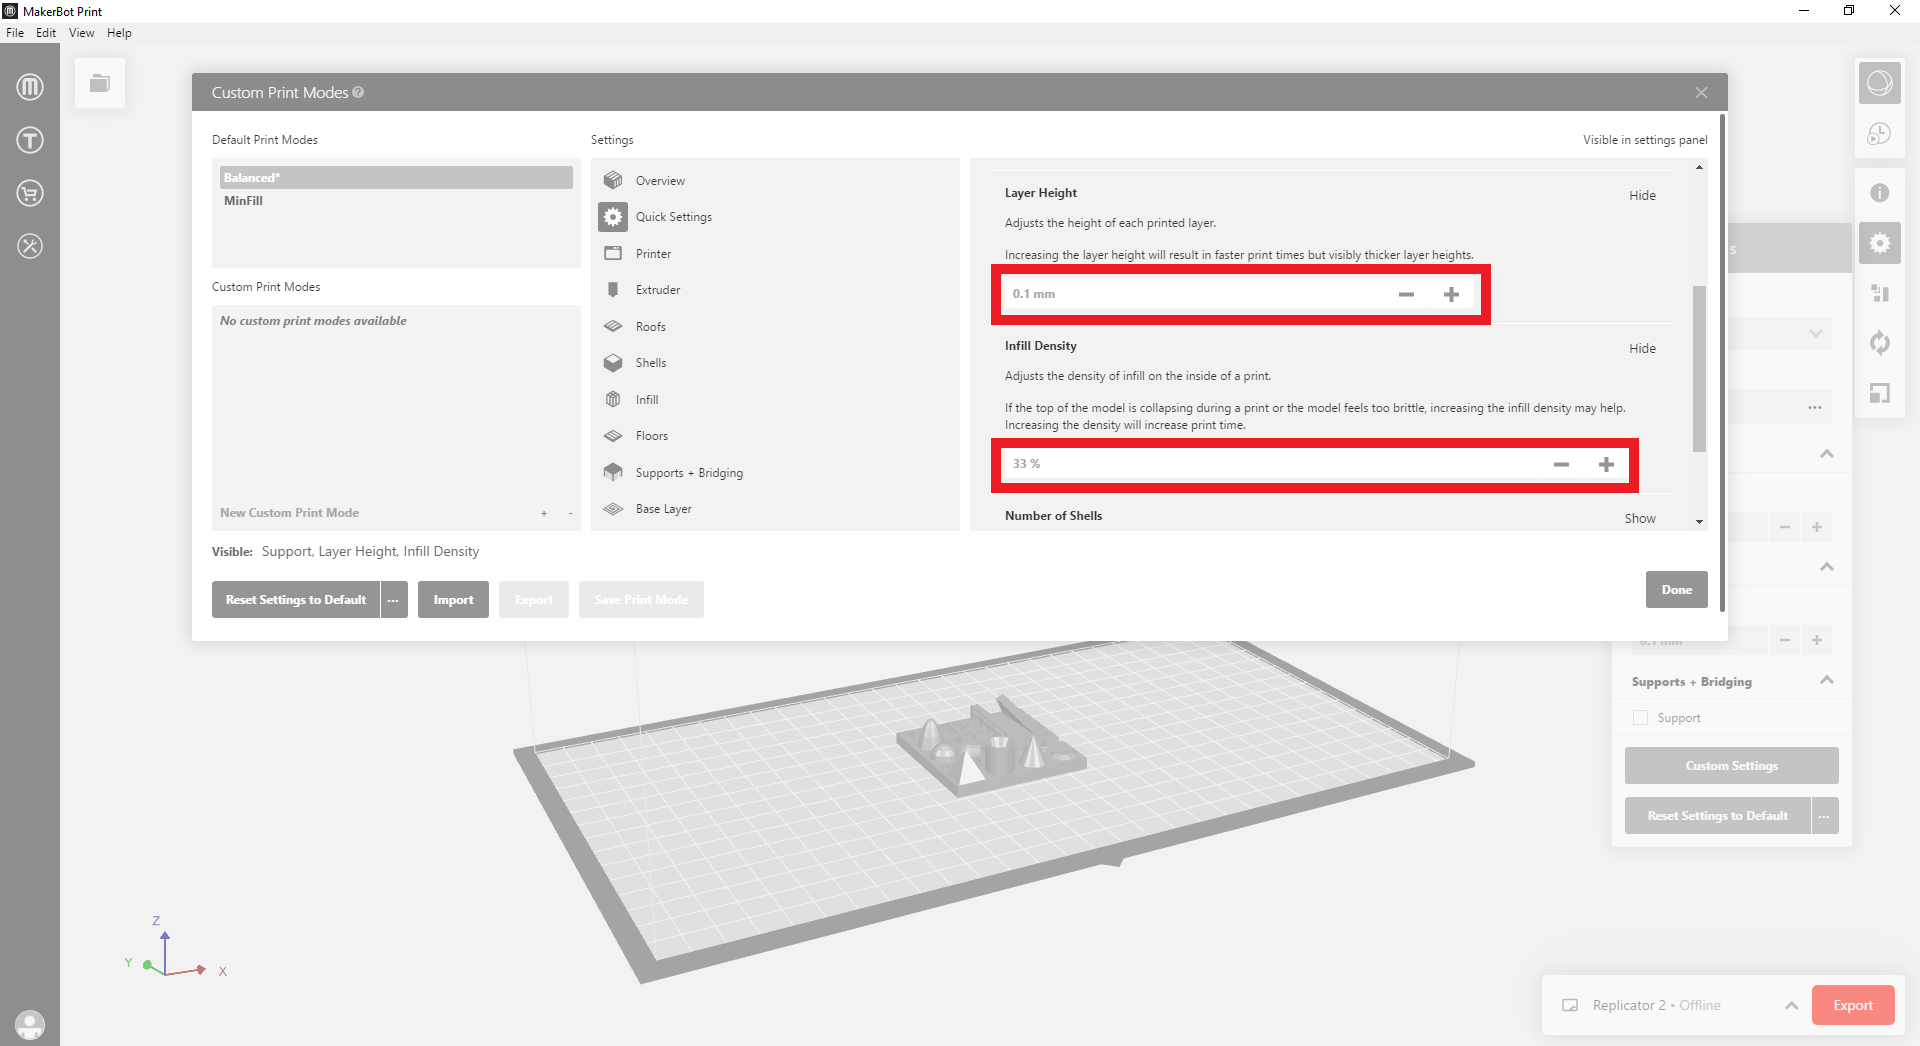
Task: Increase the Layer Height value
Action: click(x=1451, y=294)
